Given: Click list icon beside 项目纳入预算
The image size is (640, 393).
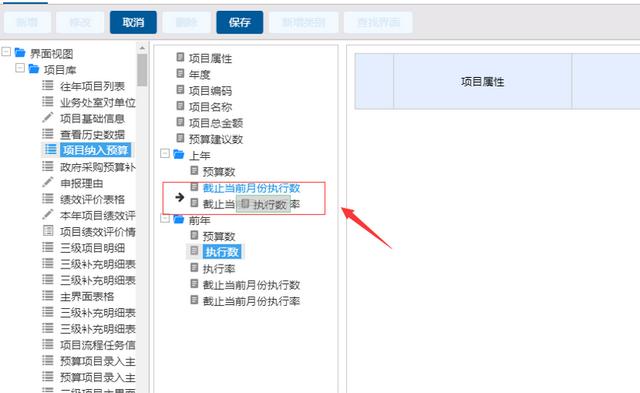Looking at the screenshot, I should (50, 149).
